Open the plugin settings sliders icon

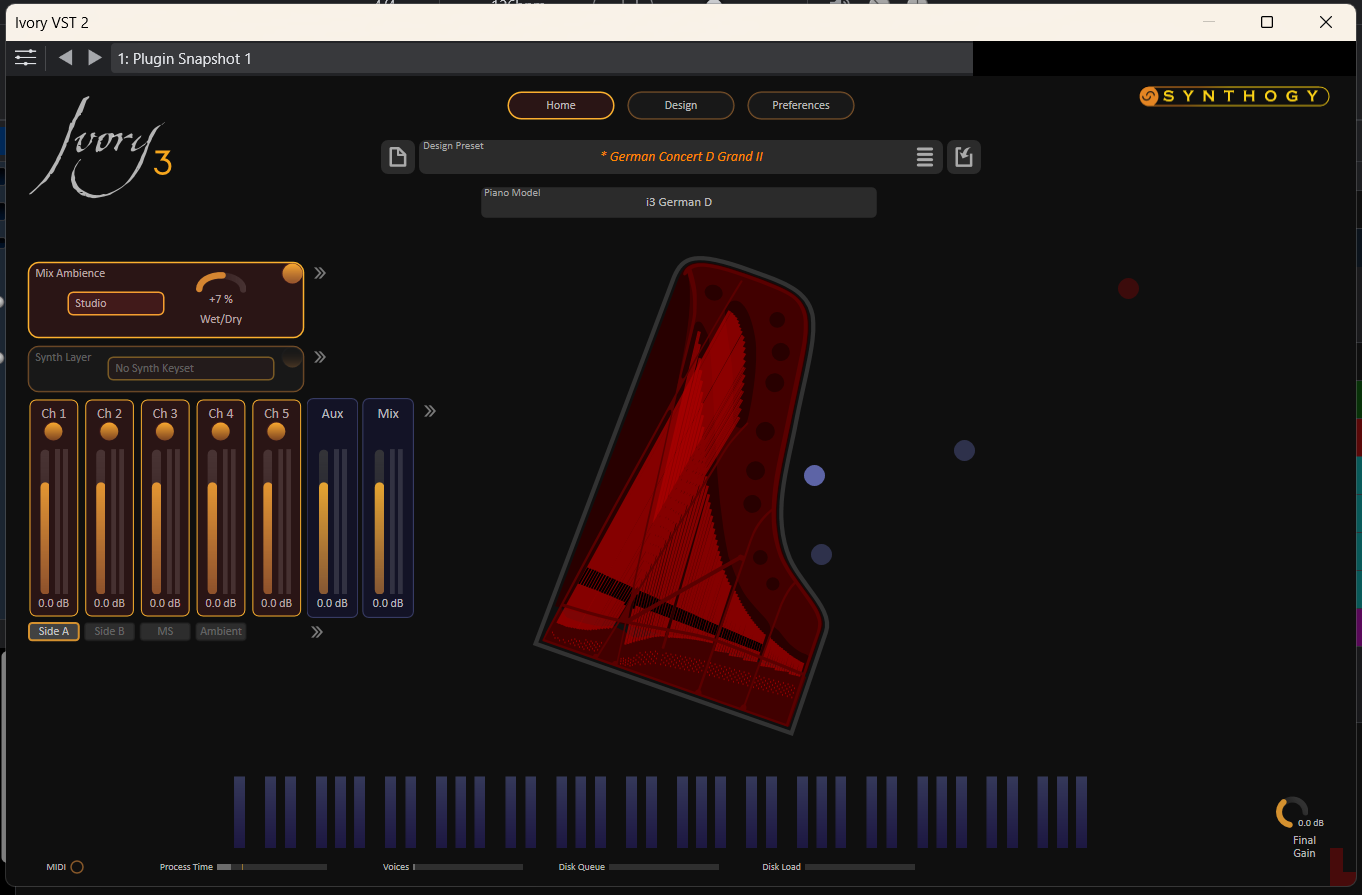tap(26, 58)
